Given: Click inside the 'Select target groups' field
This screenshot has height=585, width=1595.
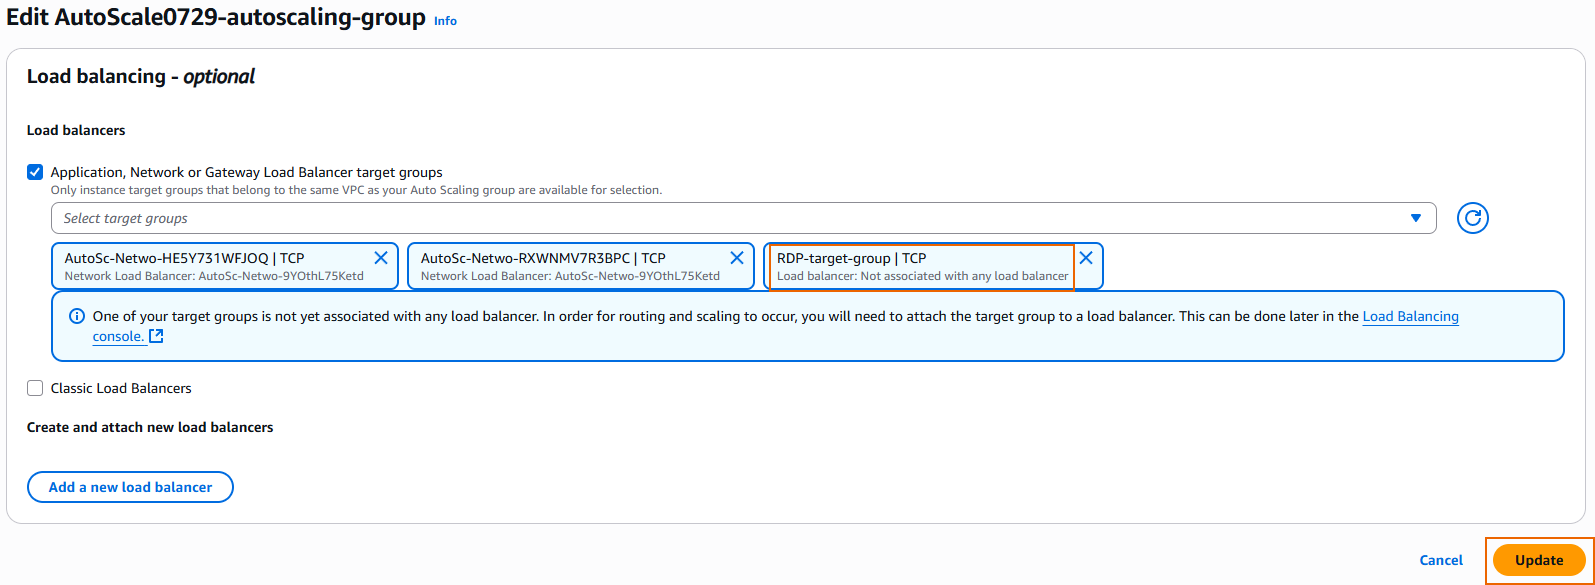Looking at the screenshot, I should [700, 218].
